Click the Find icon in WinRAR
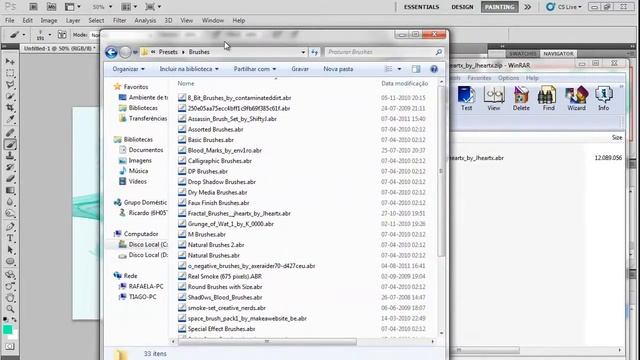Viewport: 640px width, 360px height. click(x=548, y=98)
